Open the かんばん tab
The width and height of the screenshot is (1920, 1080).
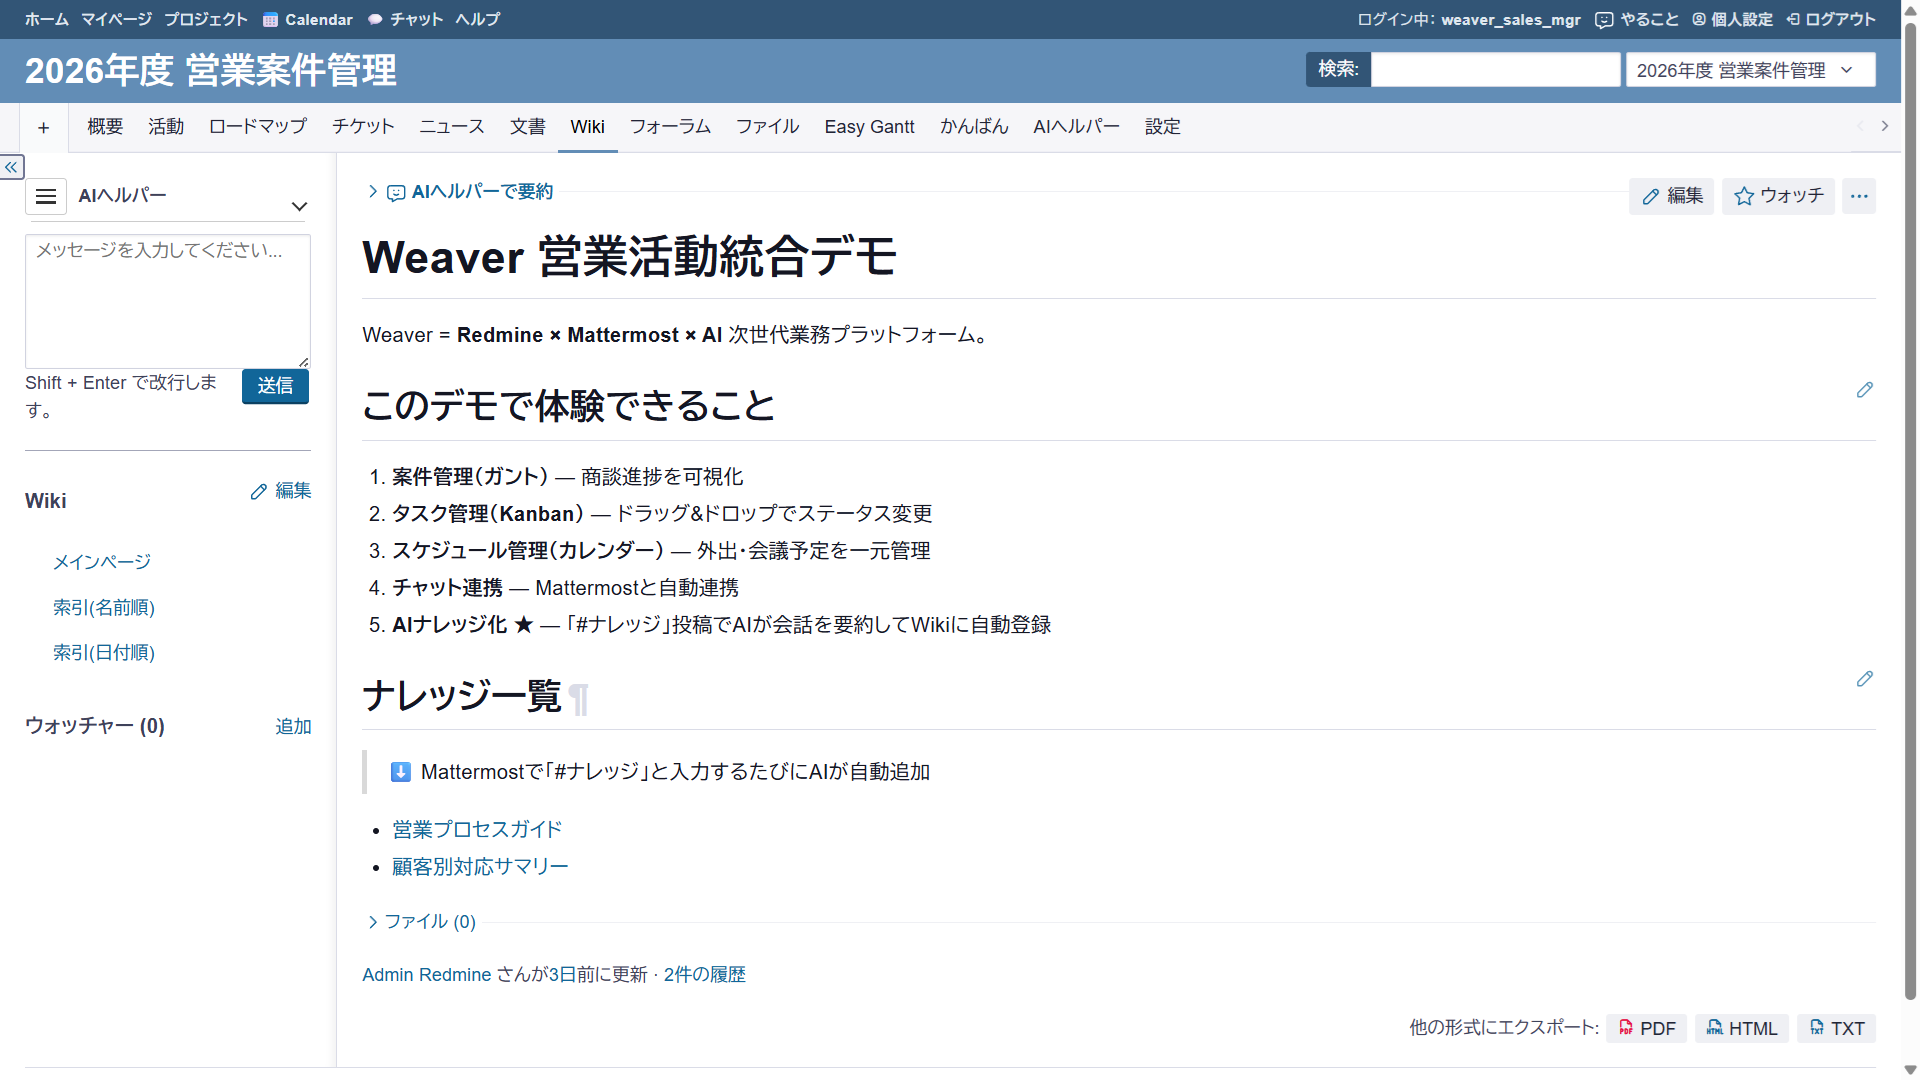(974, 127)
